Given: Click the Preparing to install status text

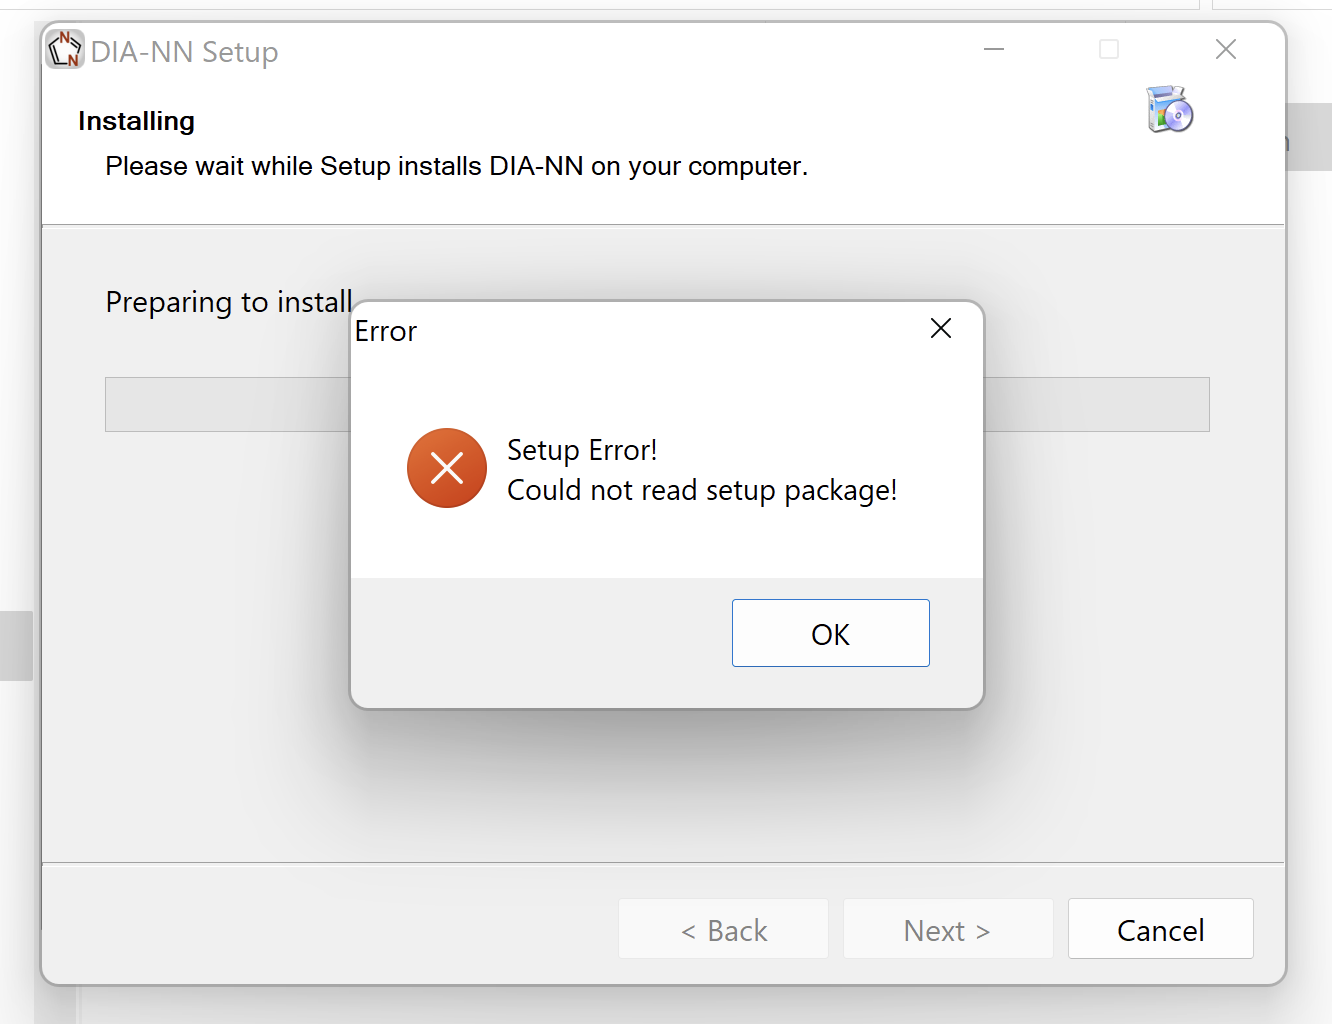Looking at the screenshot, I should click(228, 302).
